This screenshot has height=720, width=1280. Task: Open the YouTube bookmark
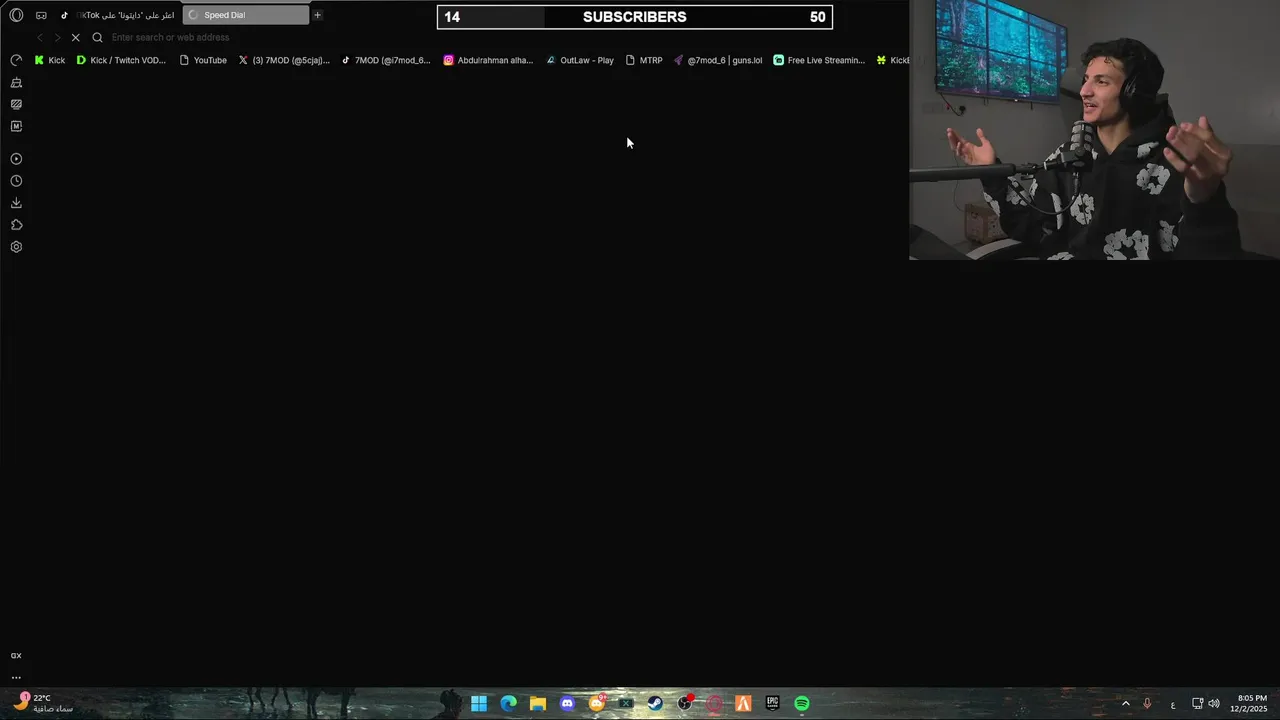203,60
